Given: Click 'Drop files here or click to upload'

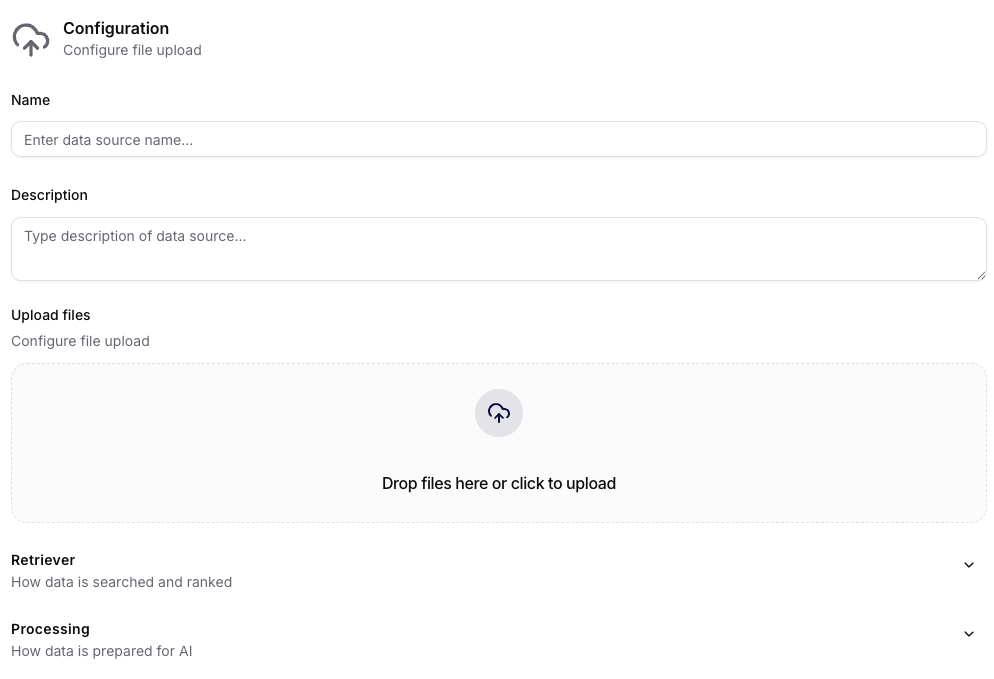Looking at the screenshot, I should click(x=499, y=483).
